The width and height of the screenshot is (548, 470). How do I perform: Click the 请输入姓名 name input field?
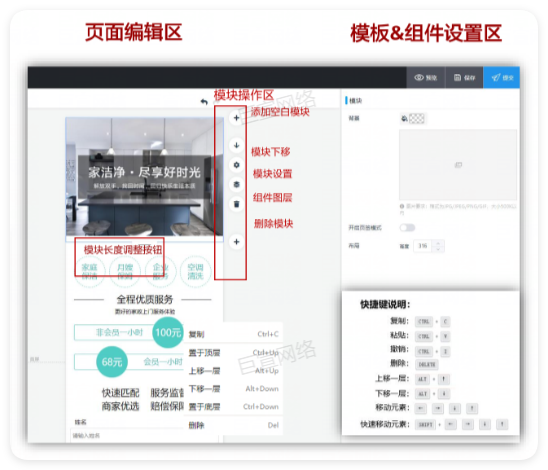coord(144,436)
